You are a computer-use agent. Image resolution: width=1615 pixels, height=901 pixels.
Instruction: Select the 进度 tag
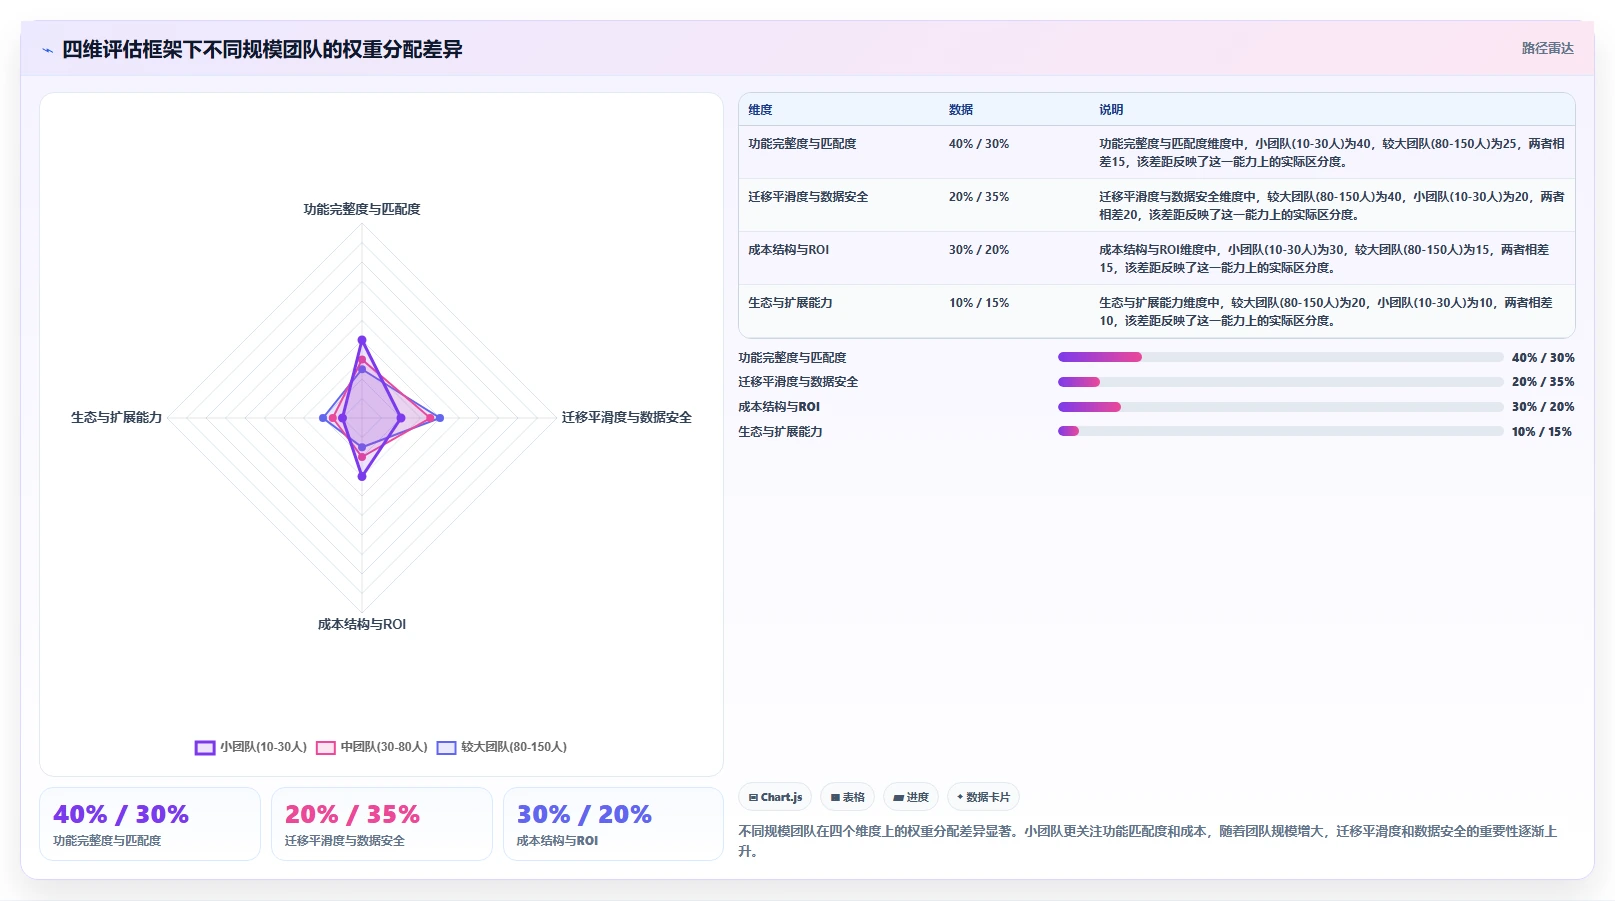pyautogui.click(x=911, y=797)
